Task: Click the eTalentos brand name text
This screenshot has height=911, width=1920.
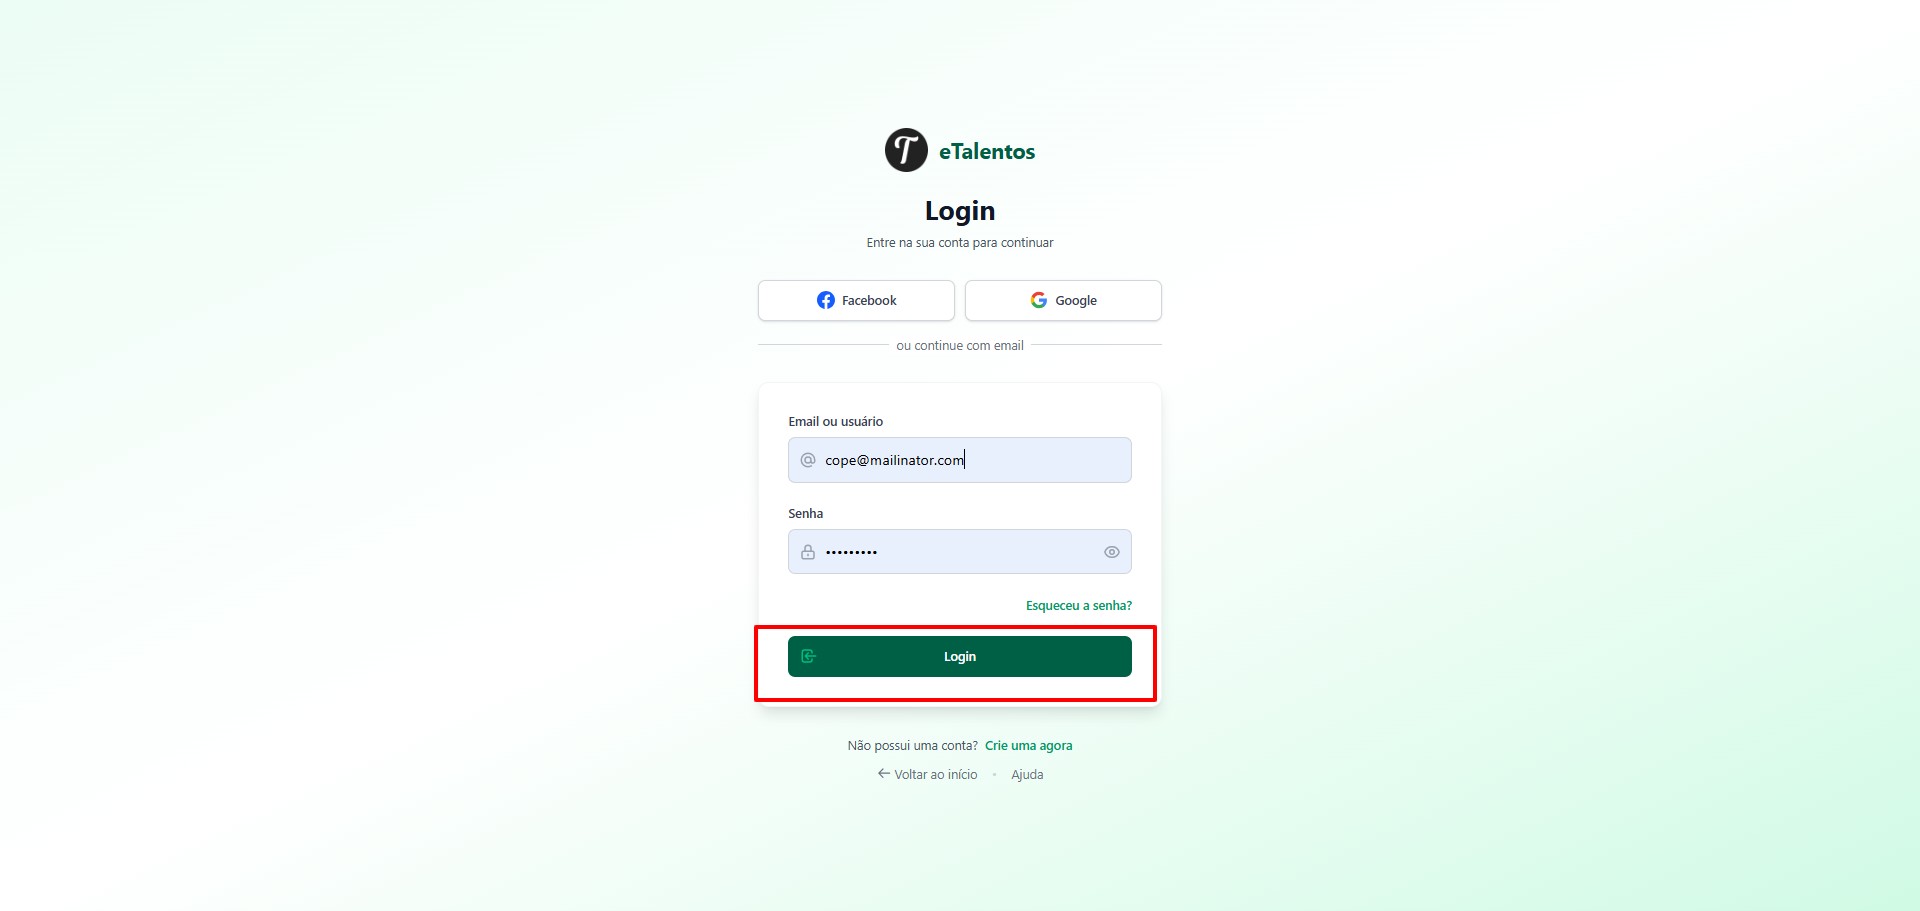Action: tap(987, 151)
